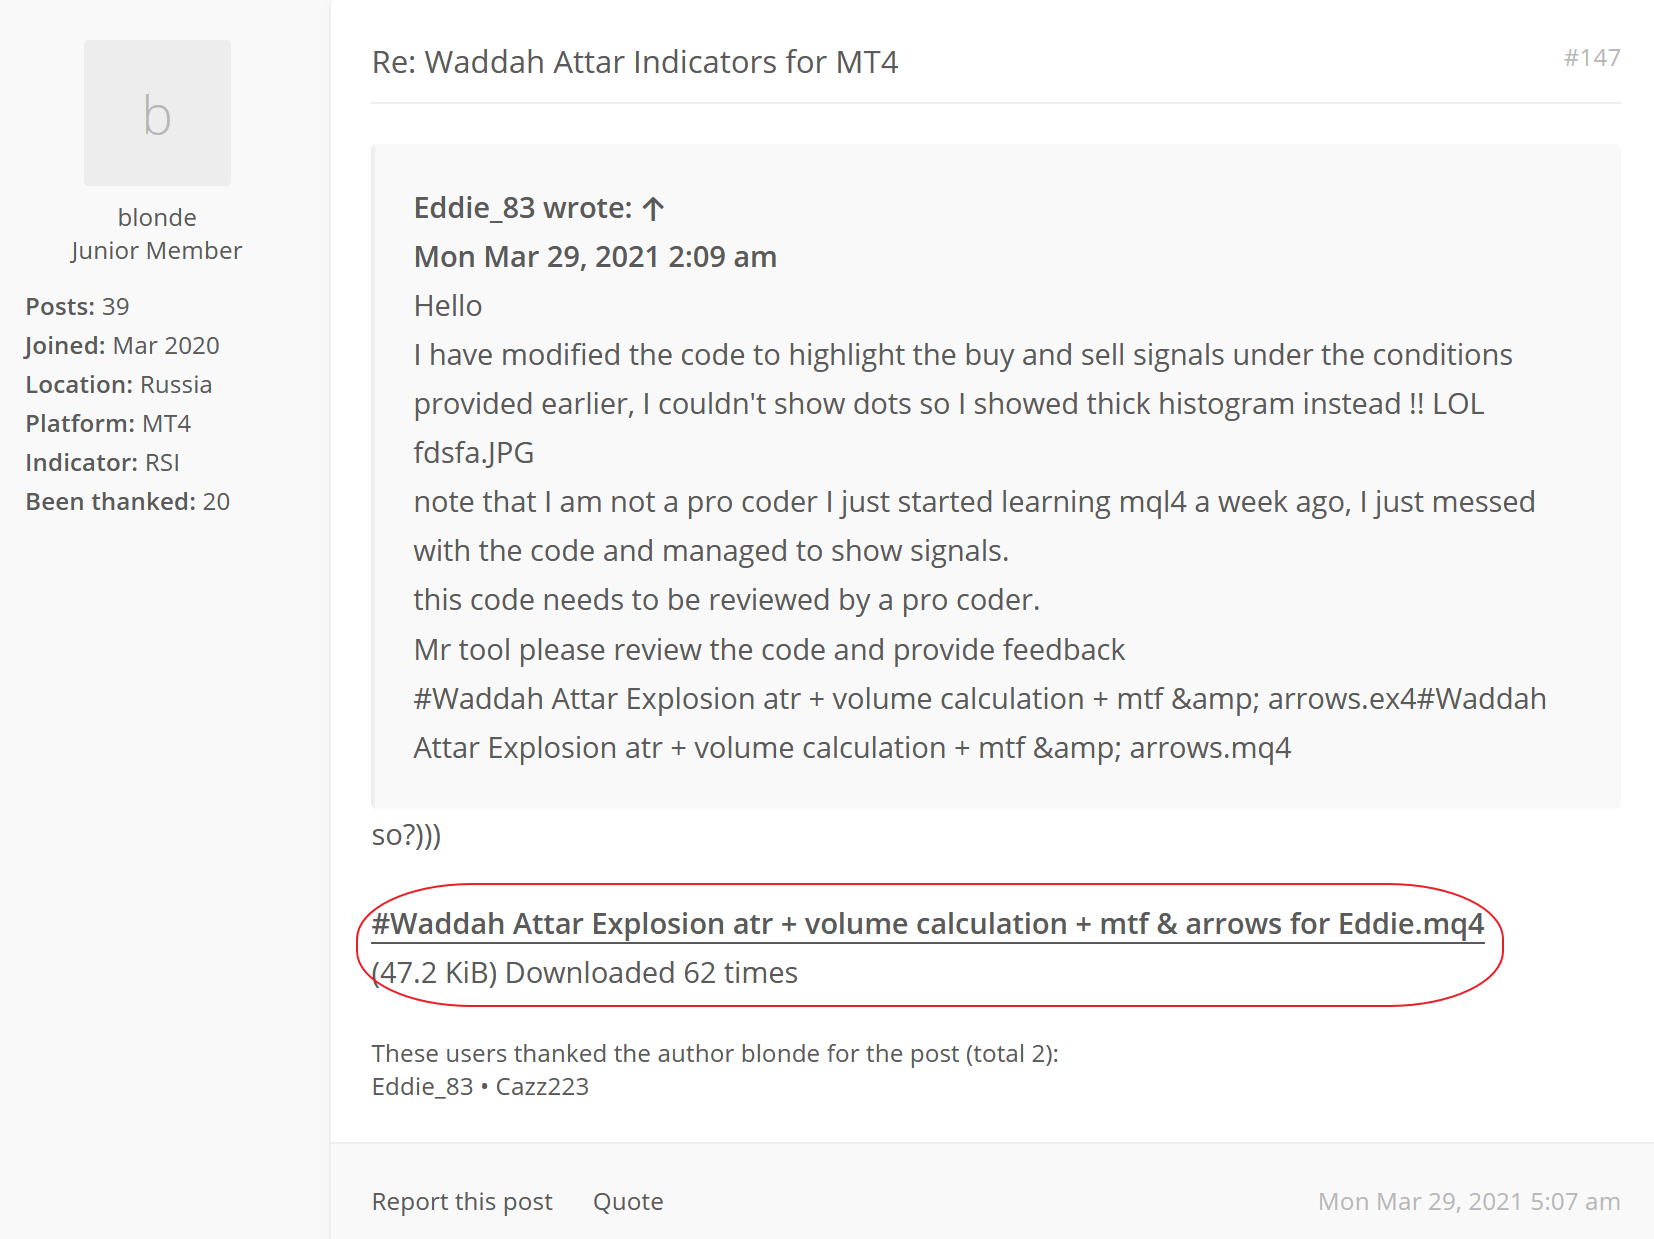Screen dimensions: 1654x1239
Task: Click the fdsfa.JPG text in the quote
Action: tap(473, 453)
